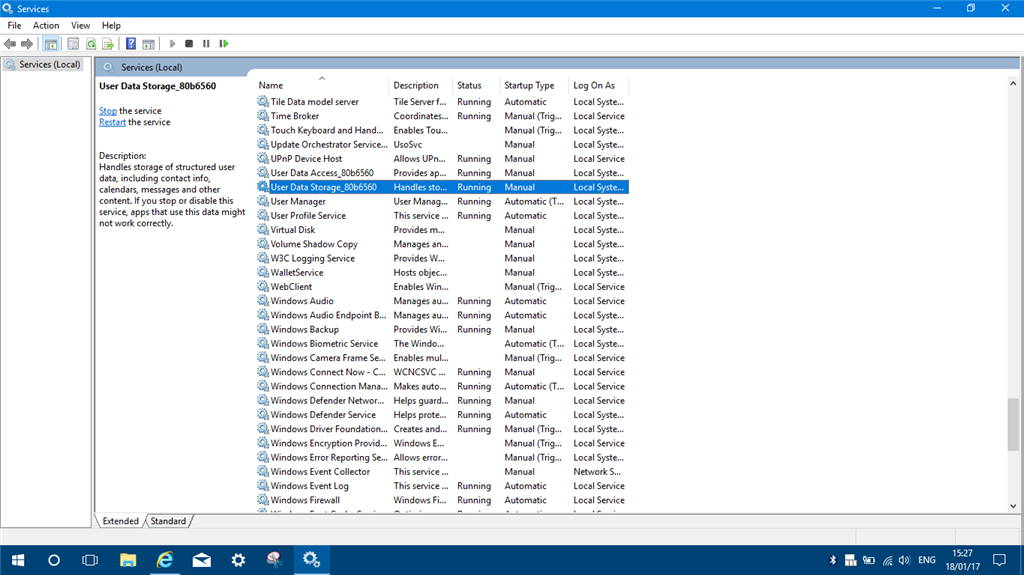Click gear icon beside Windows Camera Frame Se...

263,357
